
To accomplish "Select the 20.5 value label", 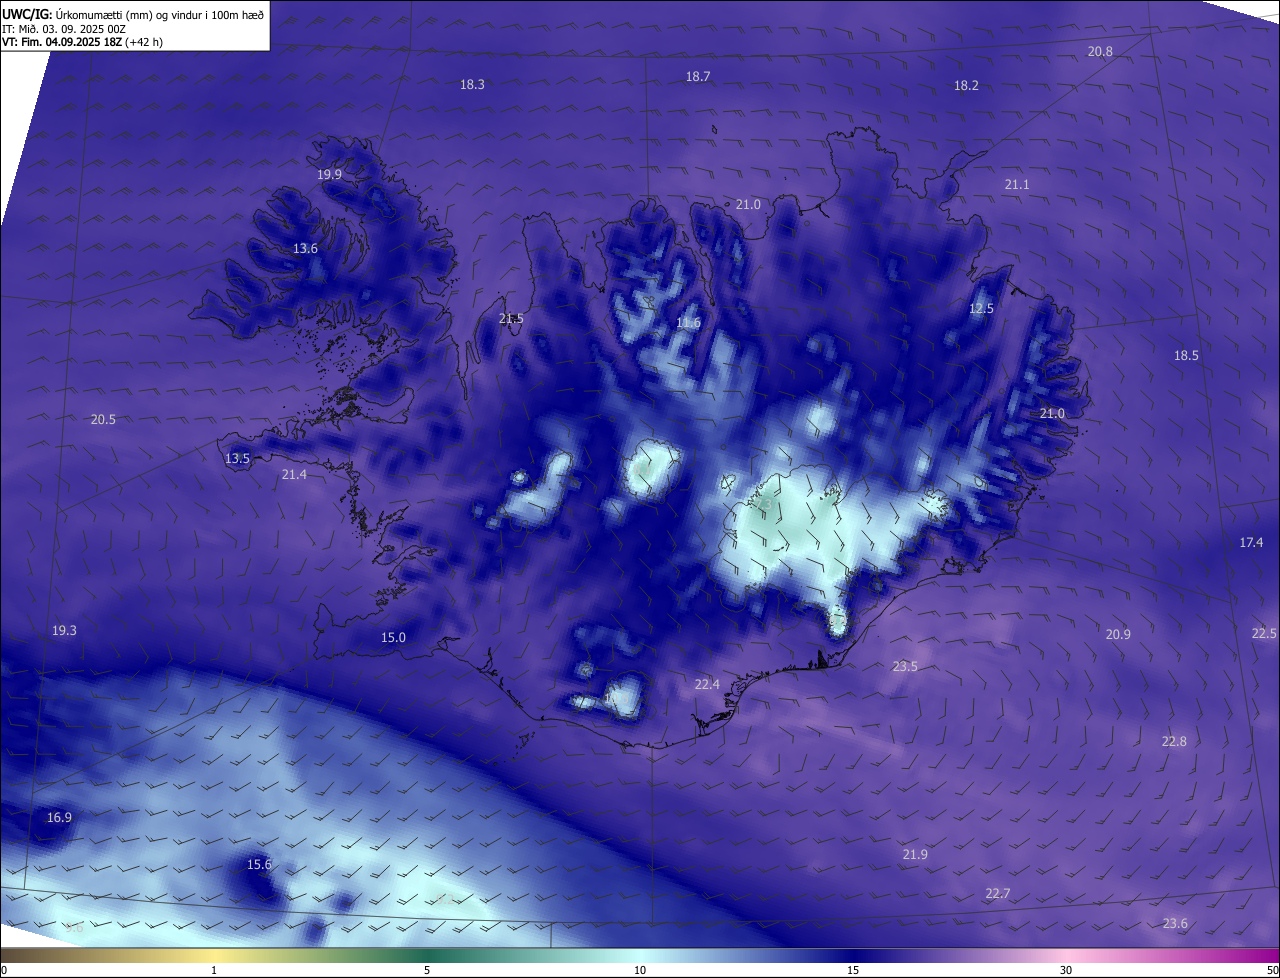I will click(x=103, y=420).
